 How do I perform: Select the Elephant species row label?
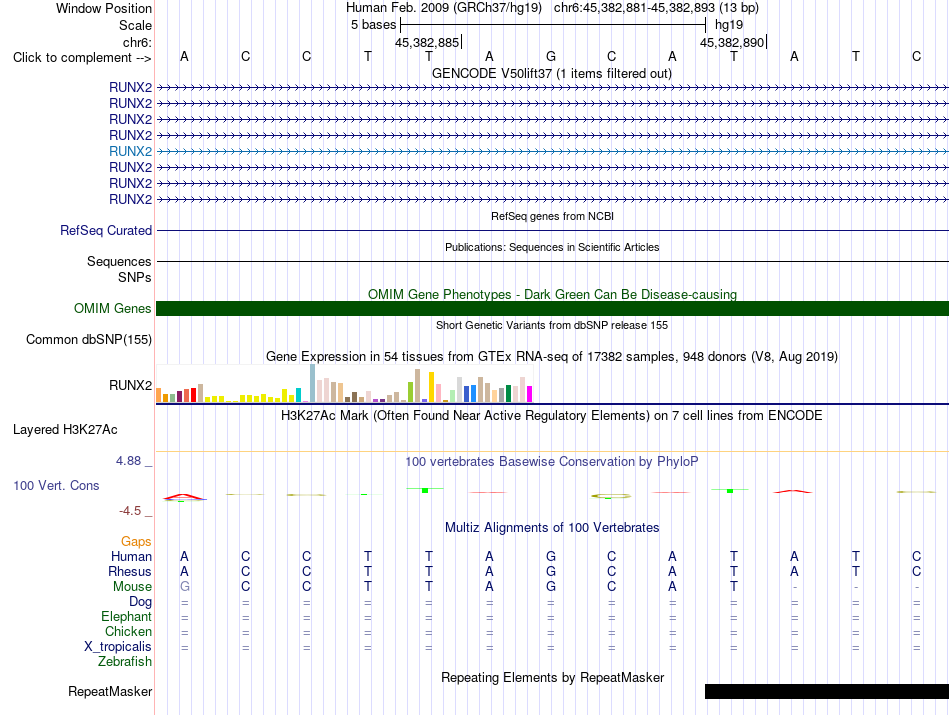(x=126, y=617)
